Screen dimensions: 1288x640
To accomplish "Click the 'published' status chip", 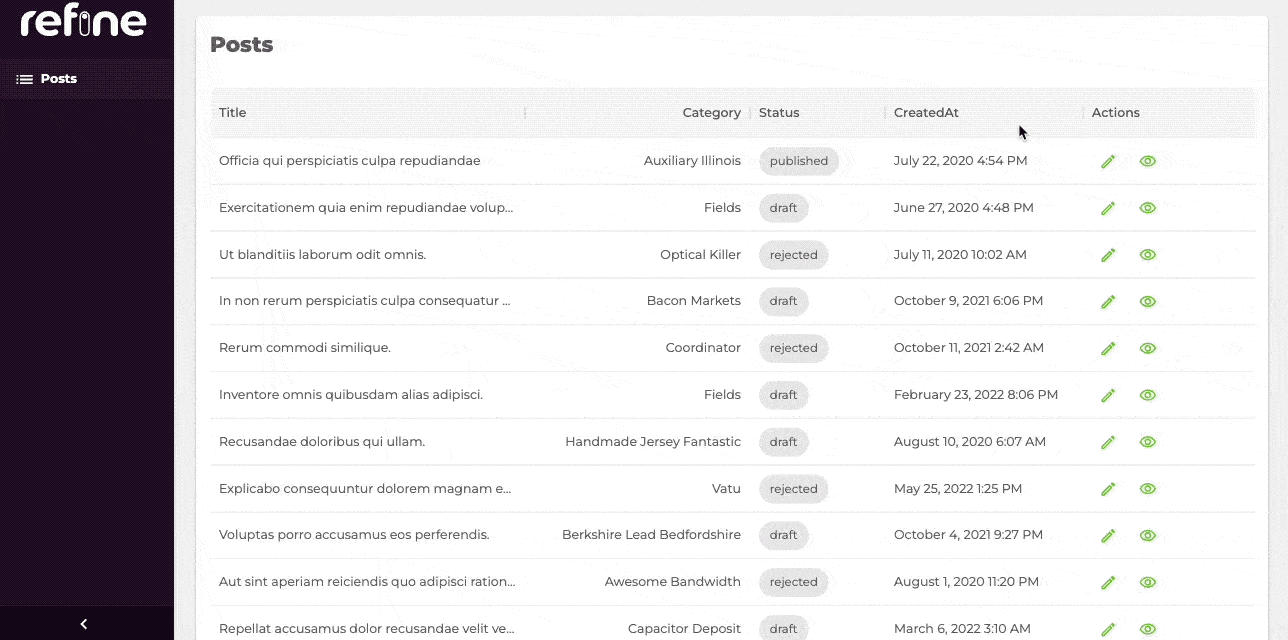I will pyautogui.click(x=798, y=161).
